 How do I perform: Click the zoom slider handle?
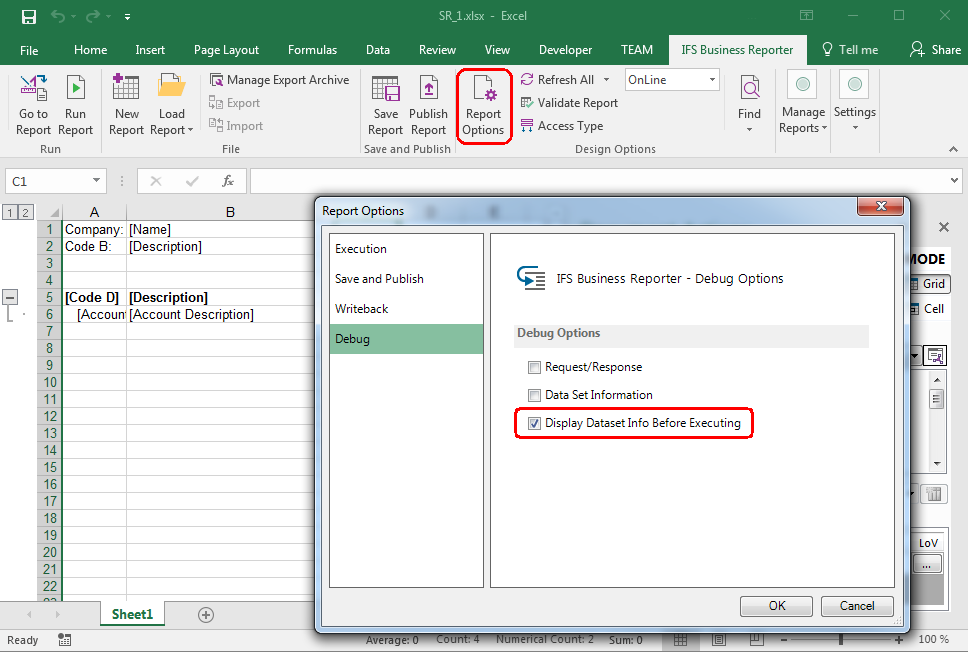tap(841, 640)
